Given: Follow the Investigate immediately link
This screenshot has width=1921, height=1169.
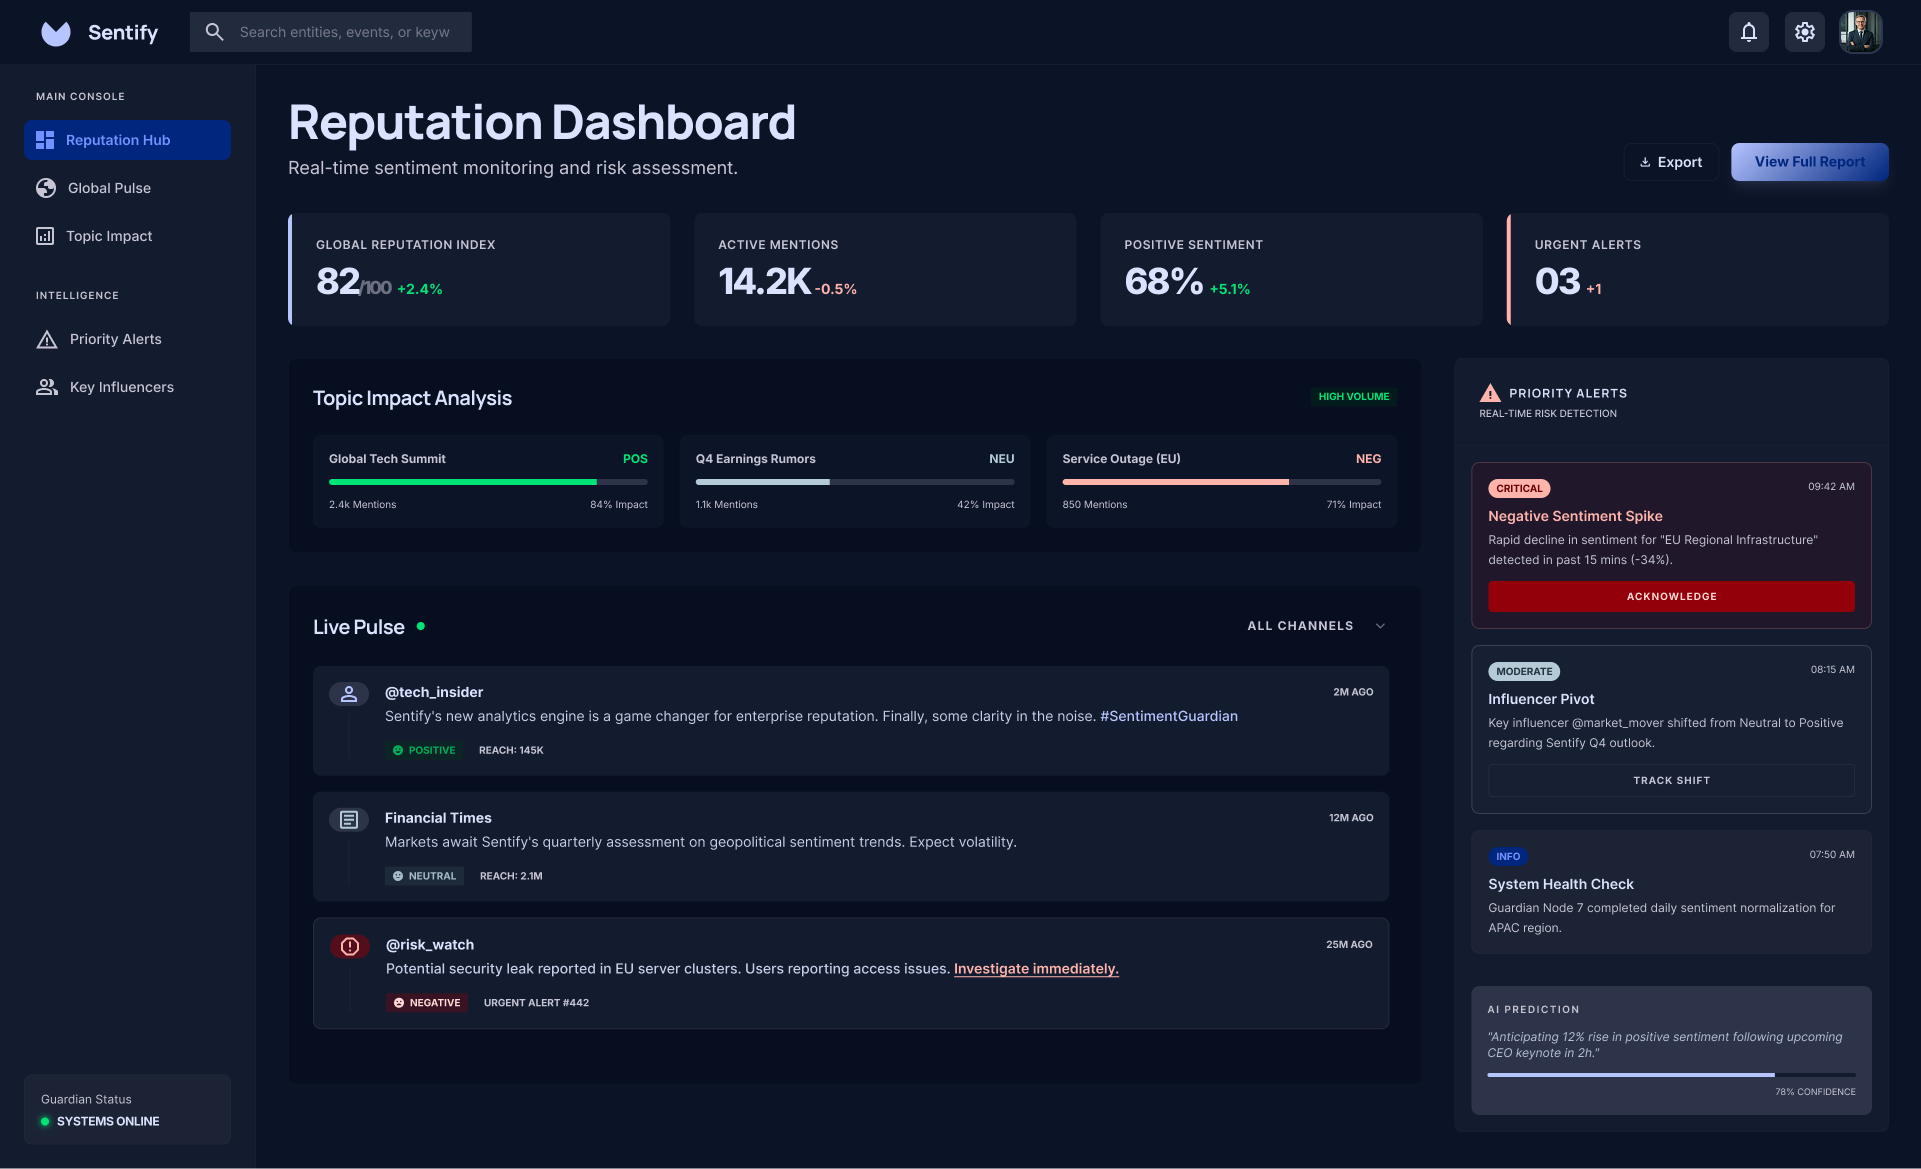Looking at the screenshot, I should point(1036,969).
